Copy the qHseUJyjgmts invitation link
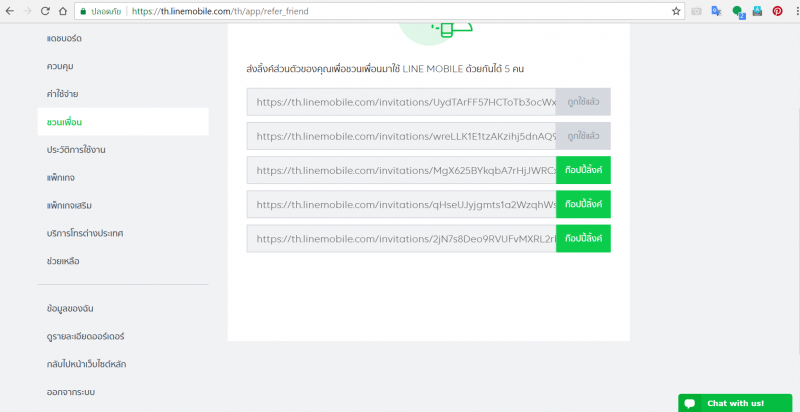The image size is (800, 412). [x=583, y=204]
